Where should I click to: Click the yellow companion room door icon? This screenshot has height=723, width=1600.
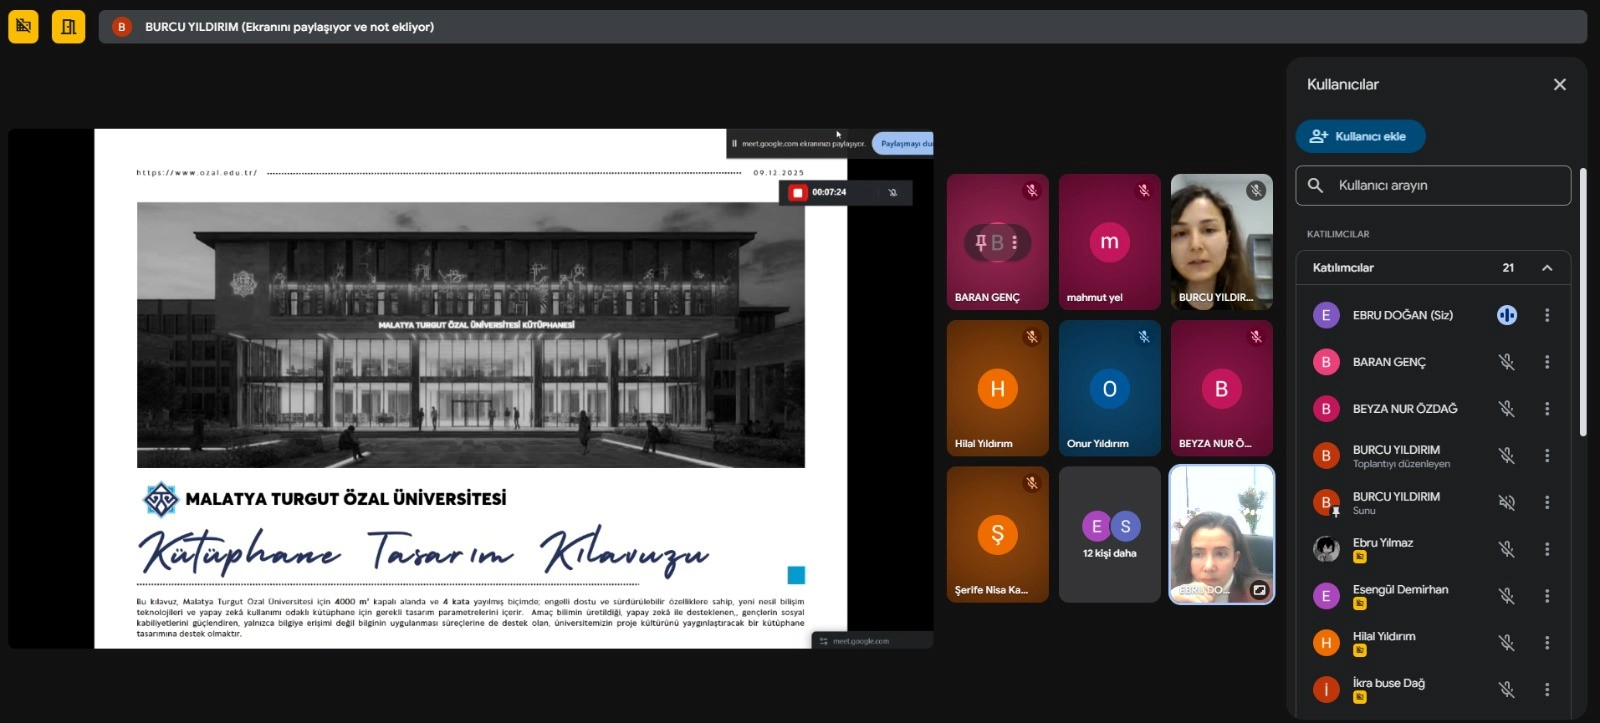tap(68, 27)
